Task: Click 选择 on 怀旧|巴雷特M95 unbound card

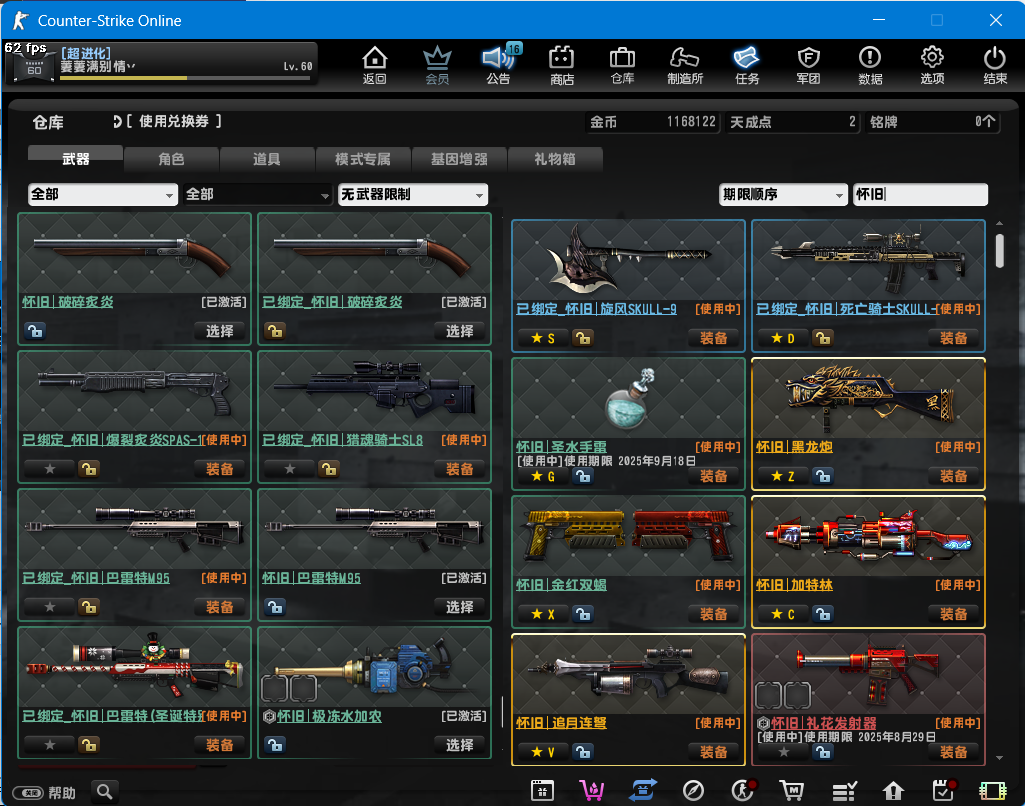Action: (460, 607)
